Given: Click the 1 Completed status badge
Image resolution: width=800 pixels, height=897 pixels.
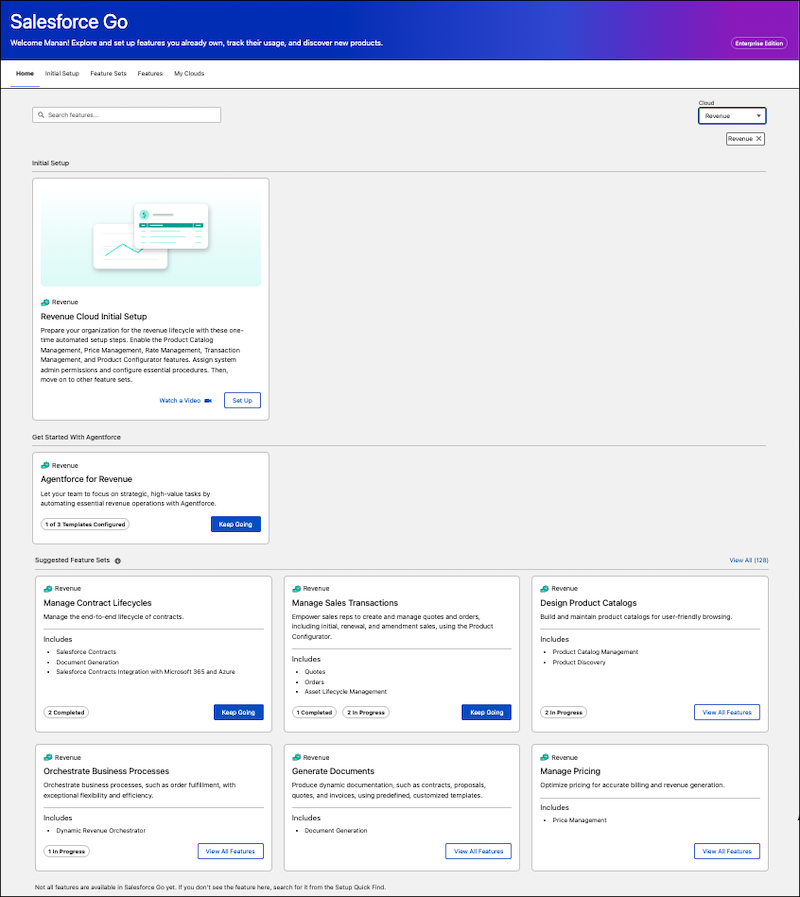Looking at the screenshot, I should [314, 712].
